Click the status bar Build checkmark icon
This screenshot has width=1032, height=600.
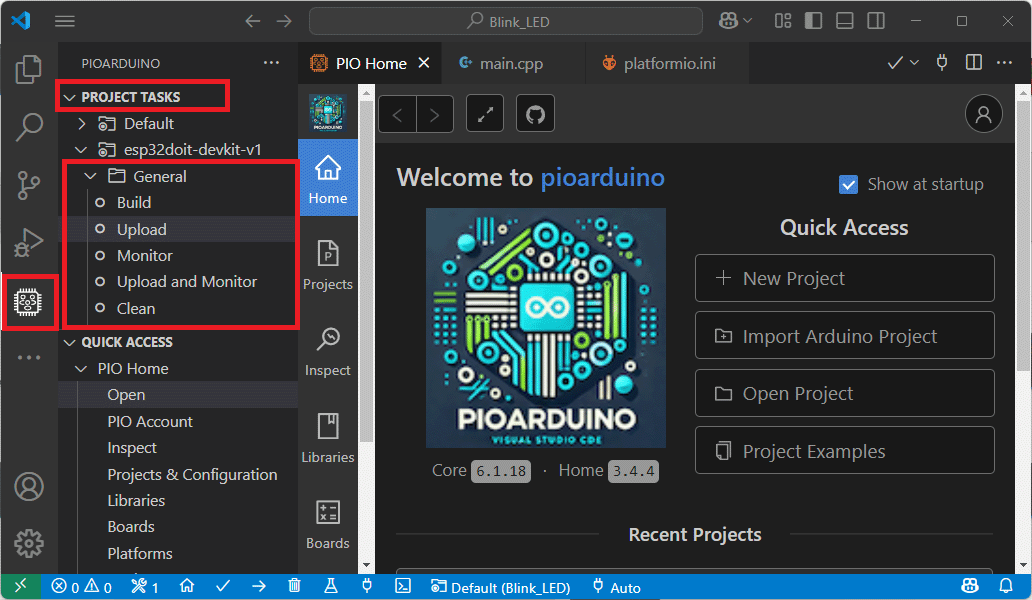(223, 586)
